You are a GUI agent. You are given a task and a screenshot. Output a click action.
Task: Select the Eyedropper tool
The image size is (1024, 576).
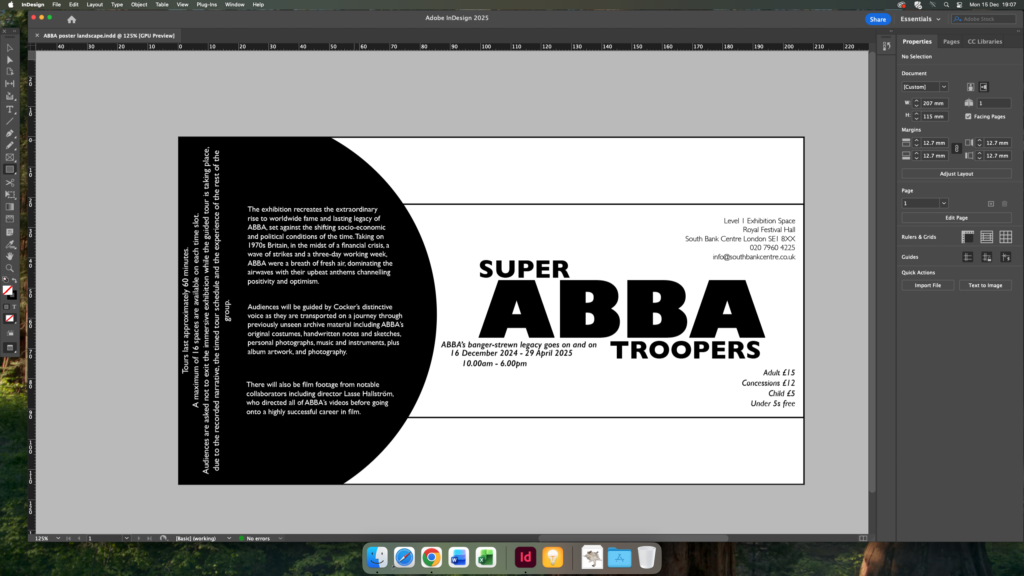(10, 244)
